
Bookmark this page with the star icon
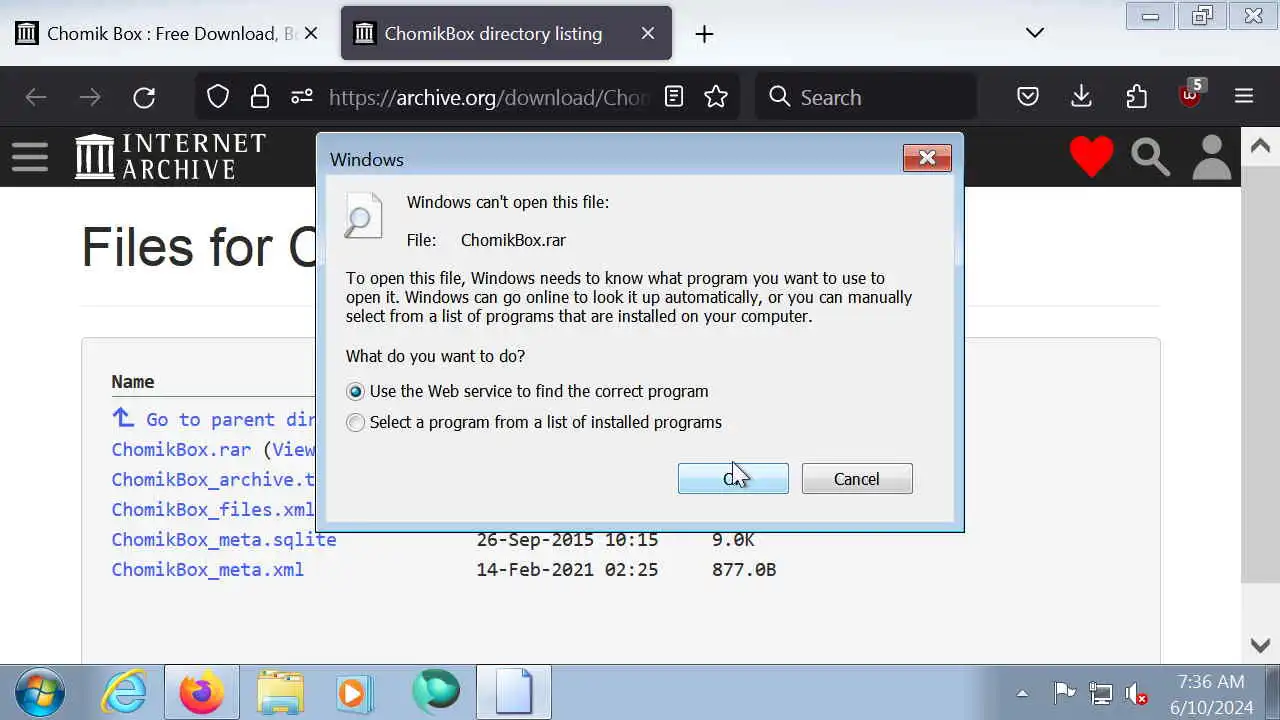pyautogui.click(x=716, y=97)
